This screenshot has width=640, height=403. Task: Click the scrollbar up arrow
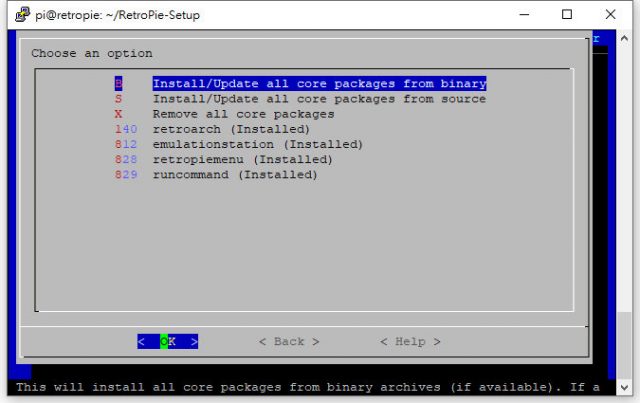click(624, 38)
